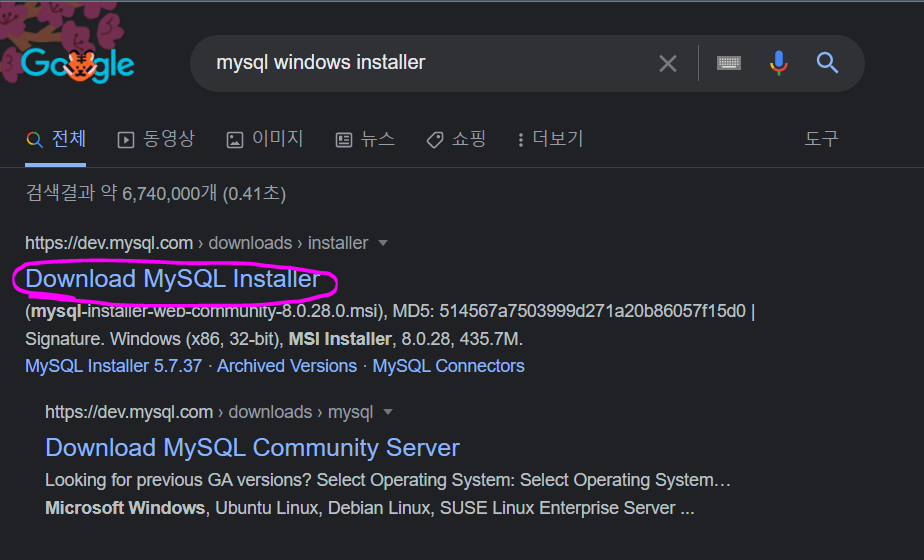Open Archived Versions sitelink

(287, 366)
